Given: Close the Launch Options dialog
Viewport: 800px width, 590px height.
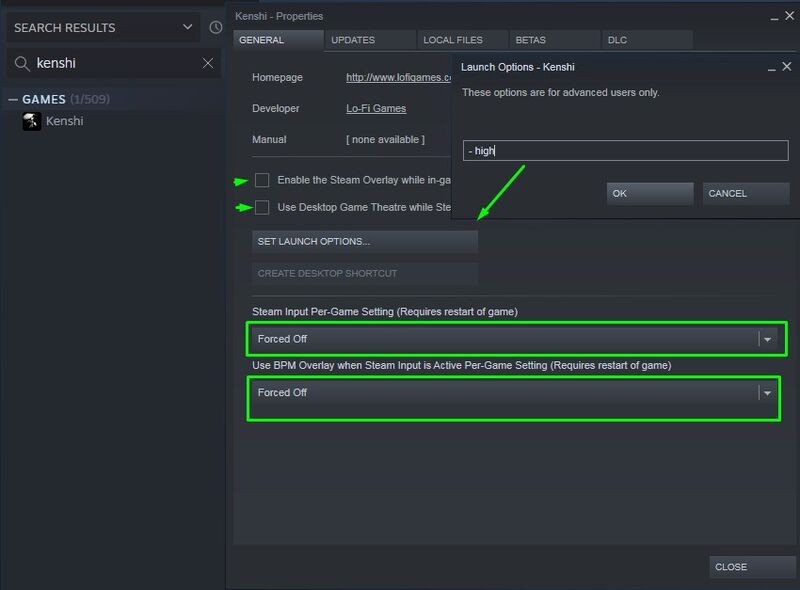Looking at the screenshot, I should [787, 66].
